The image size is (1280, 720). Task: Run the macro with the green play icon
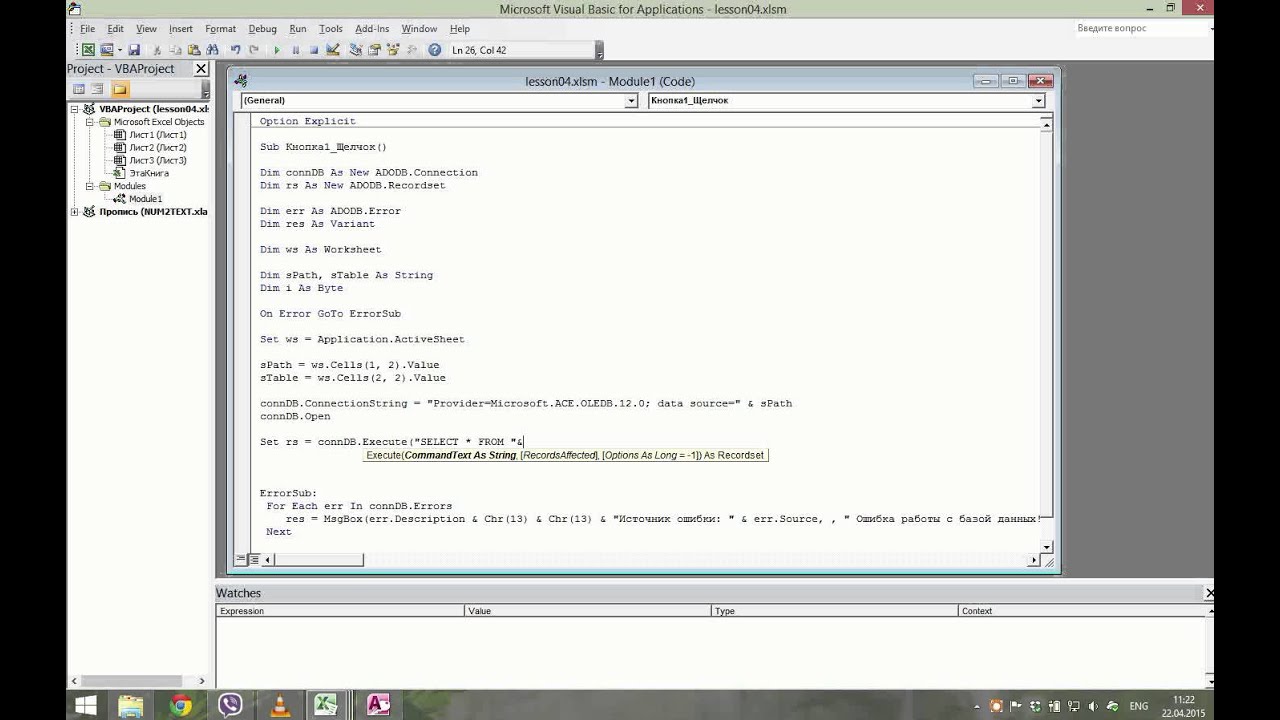click(x=277, y=49)
